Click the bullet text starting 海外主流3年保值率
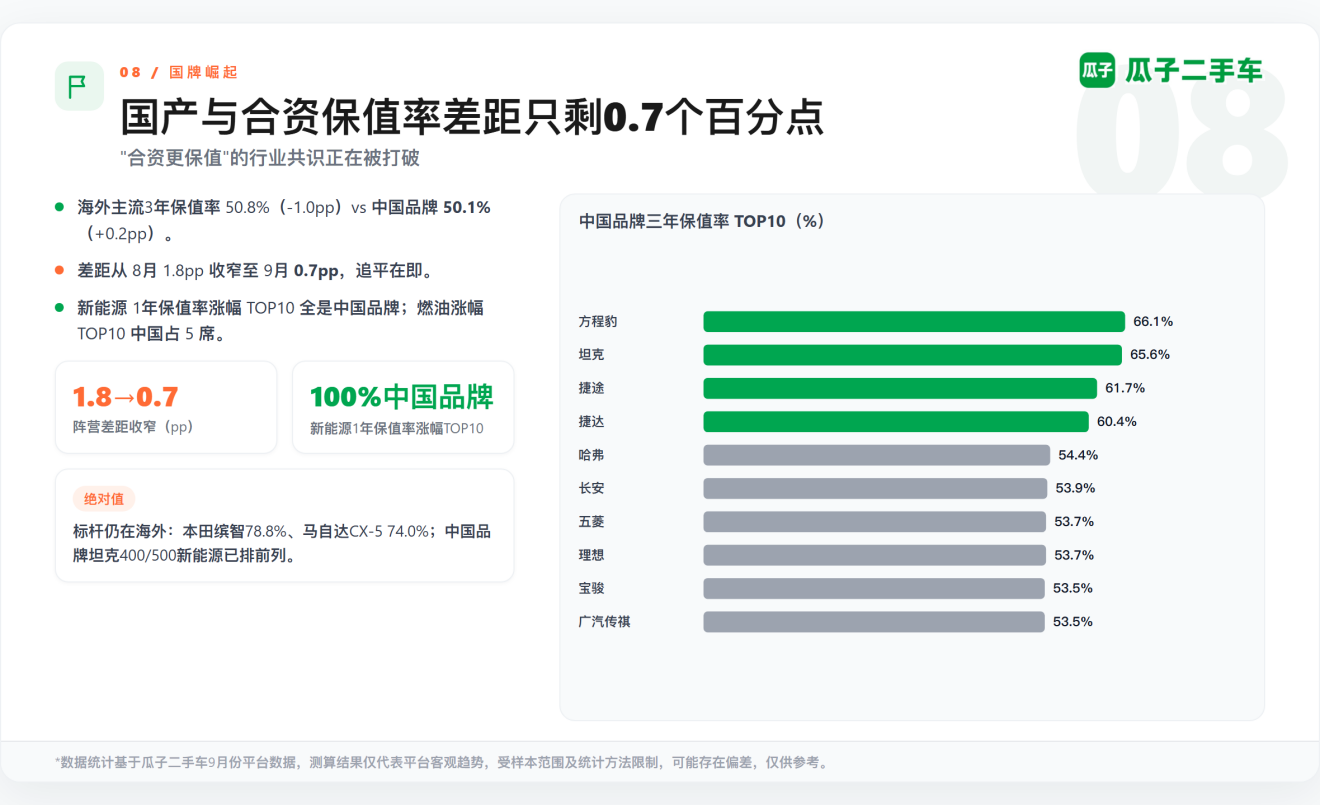 click(x=284, y=221)
